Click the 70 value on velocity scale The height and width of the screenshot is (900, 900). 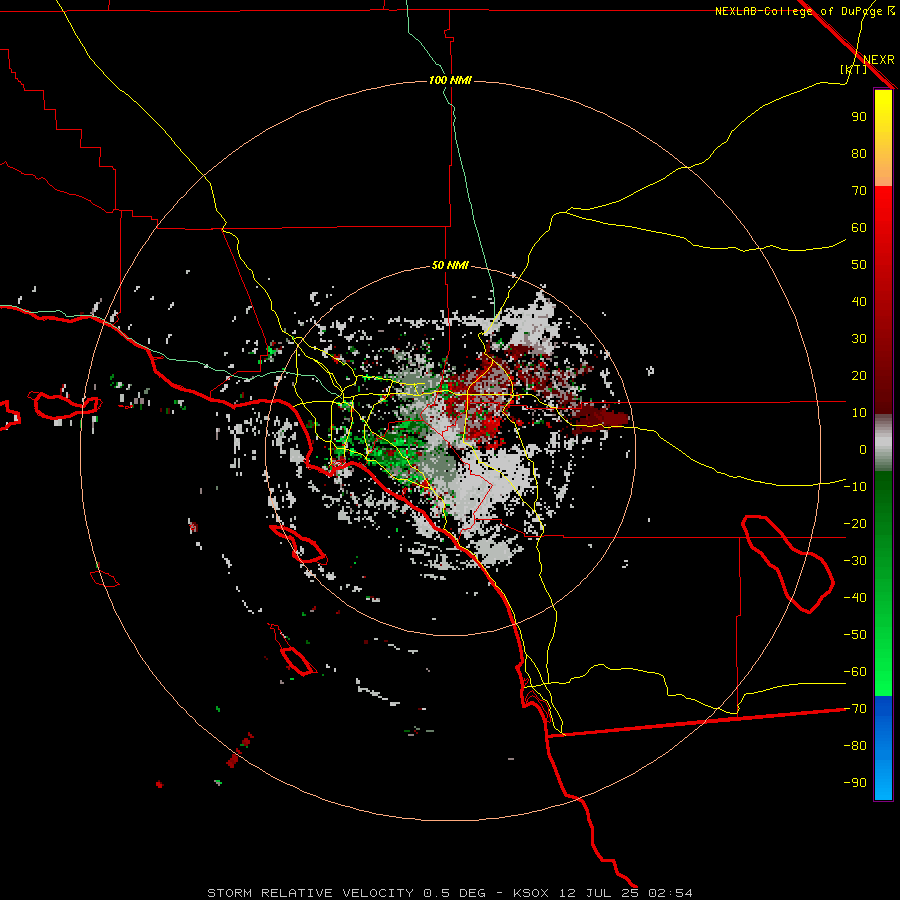coord(859,191)
